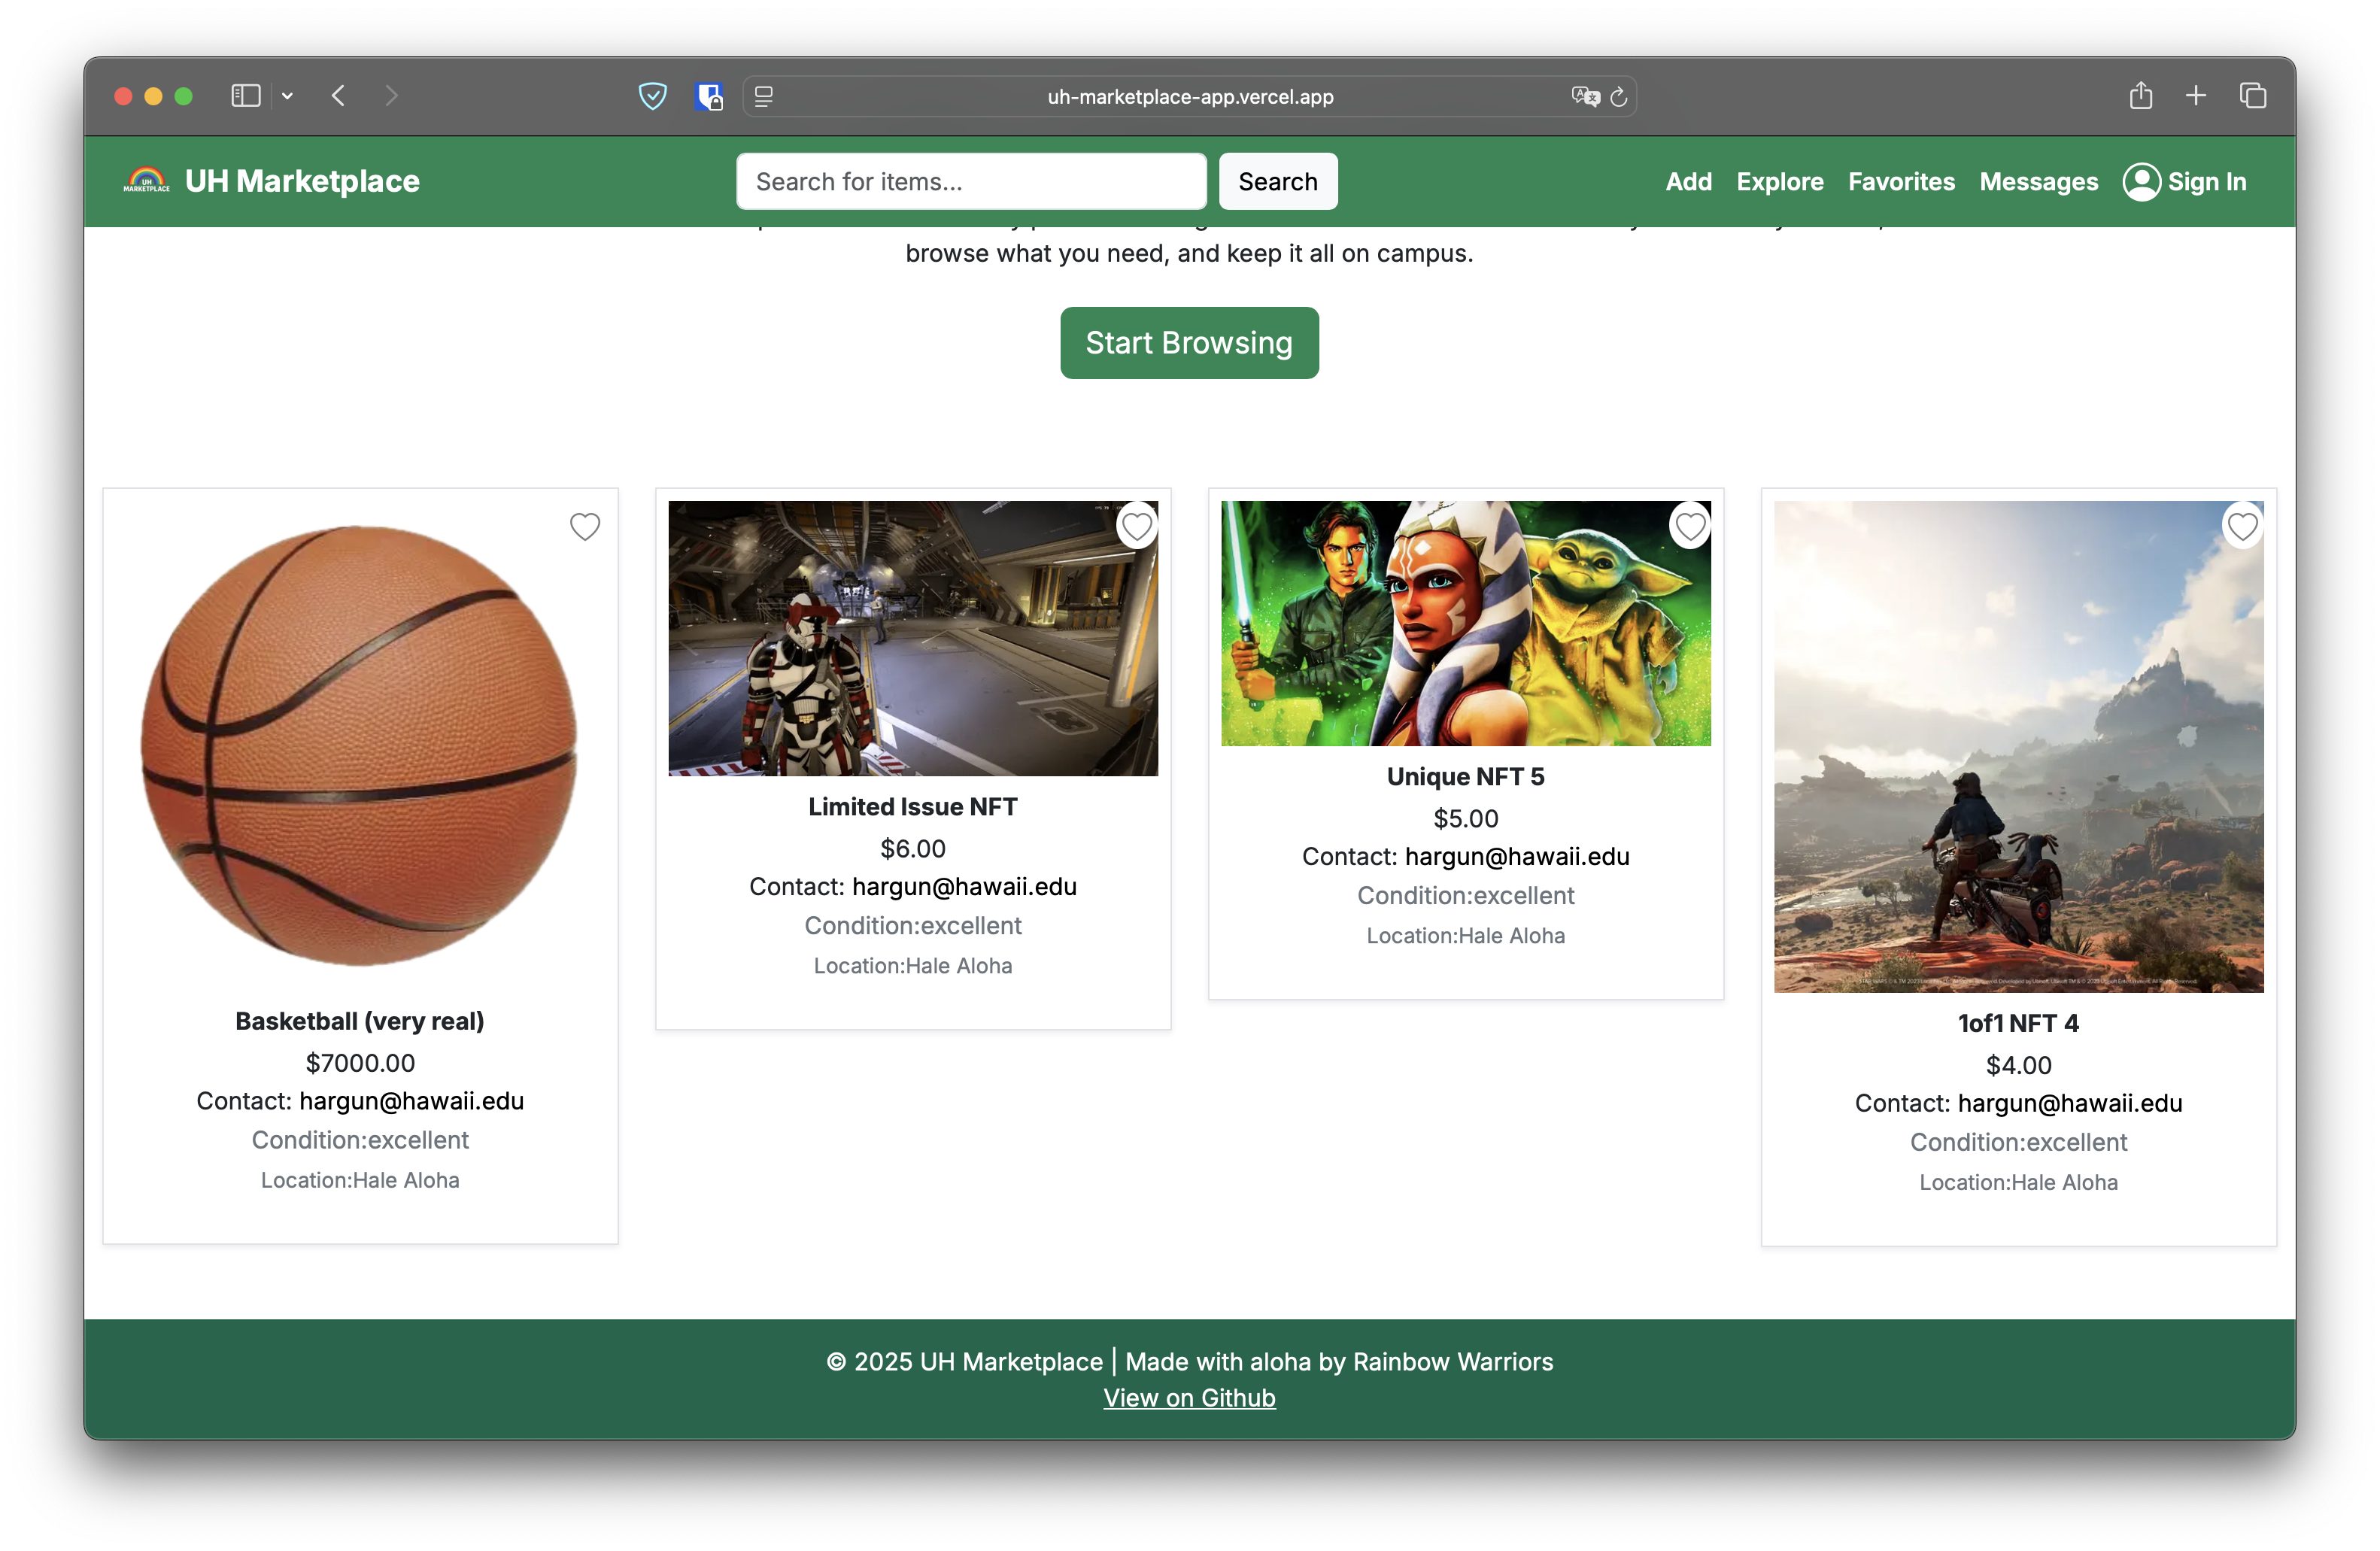Viewport: 2380px width, 1551px height.
Task: Favorite the 1of1 NFT 4 listing
Action: (x=2243, y=526)
